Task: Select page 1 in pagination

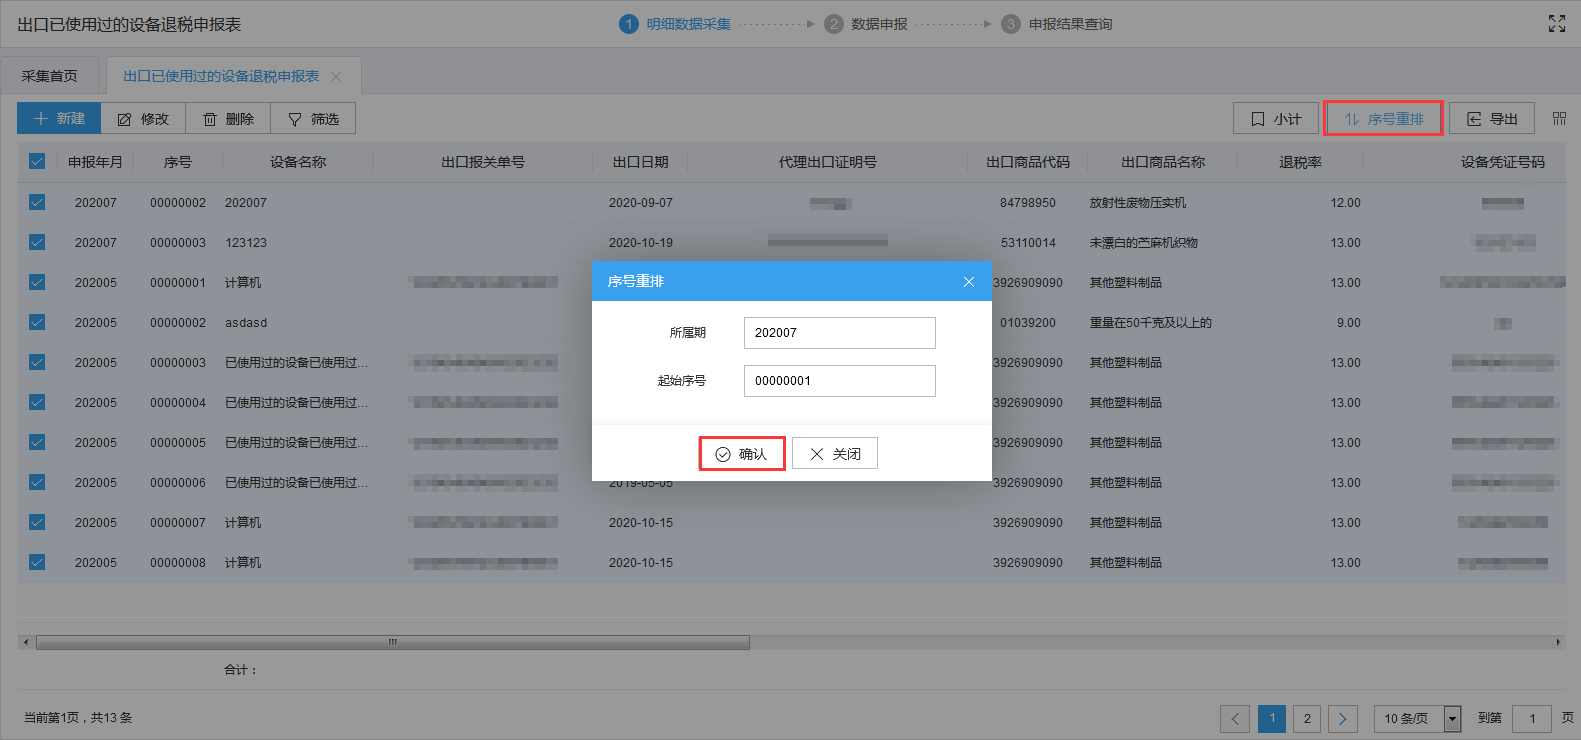Action: coord(1272,718)
